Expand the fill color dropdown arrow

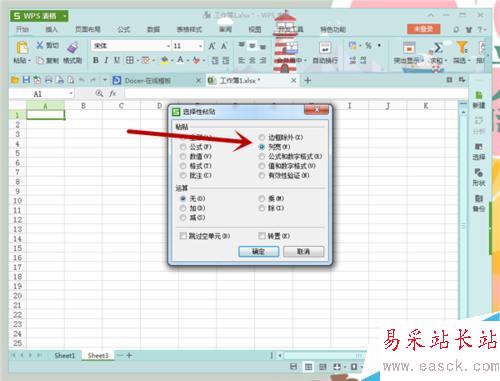tap(171, 61)
